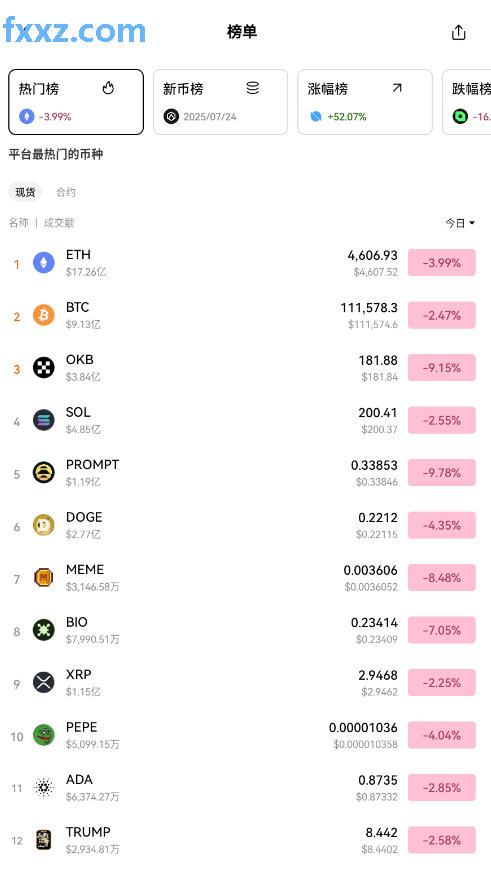Switch to the 合约 contracts toggle
Screen dimensions: 491x873
click(66, 192)
